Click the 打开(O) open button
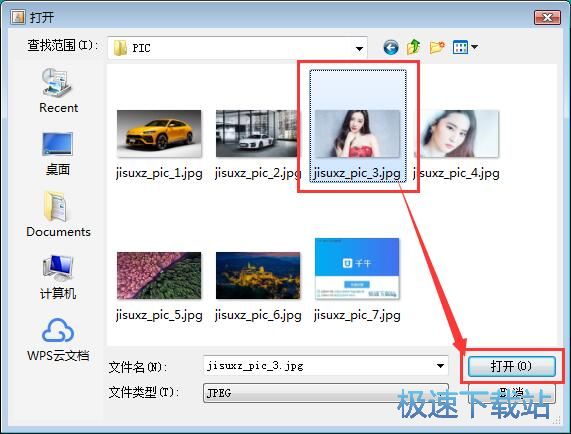571x434 pixels. pyautogui.click(x=512, y=366)
